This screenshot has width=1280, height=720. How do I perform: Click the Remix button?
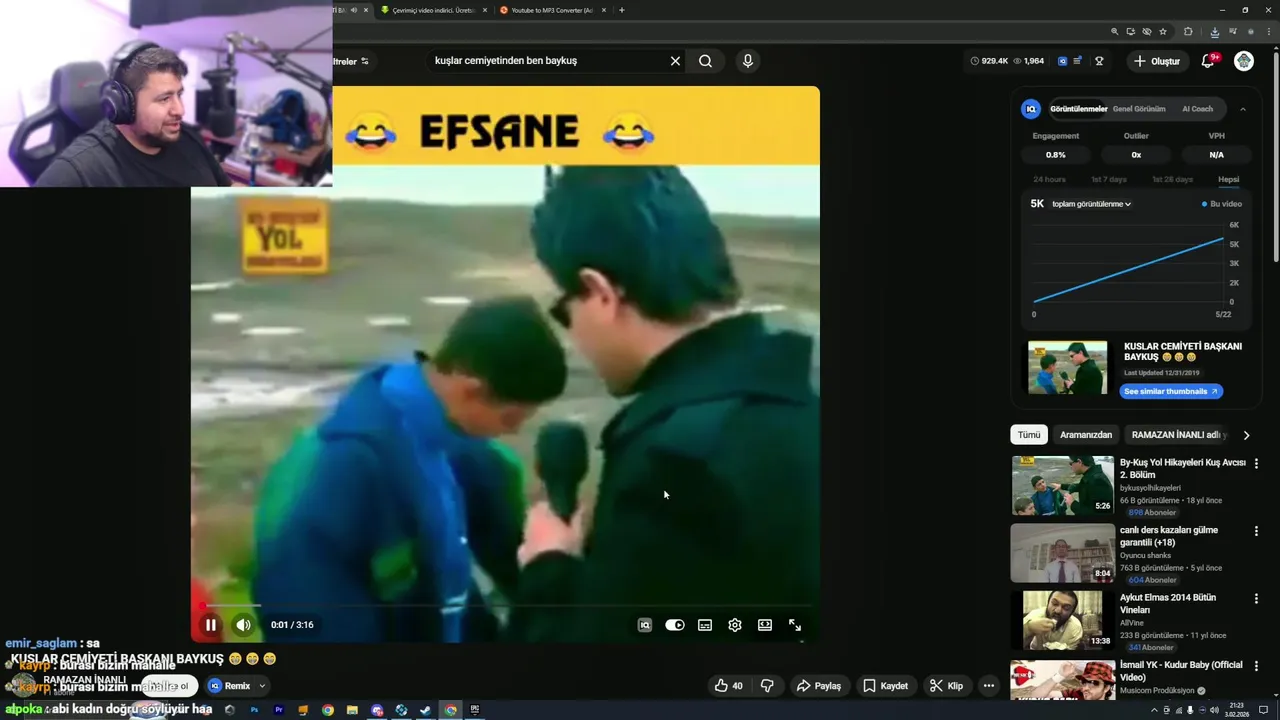point(230,686)
